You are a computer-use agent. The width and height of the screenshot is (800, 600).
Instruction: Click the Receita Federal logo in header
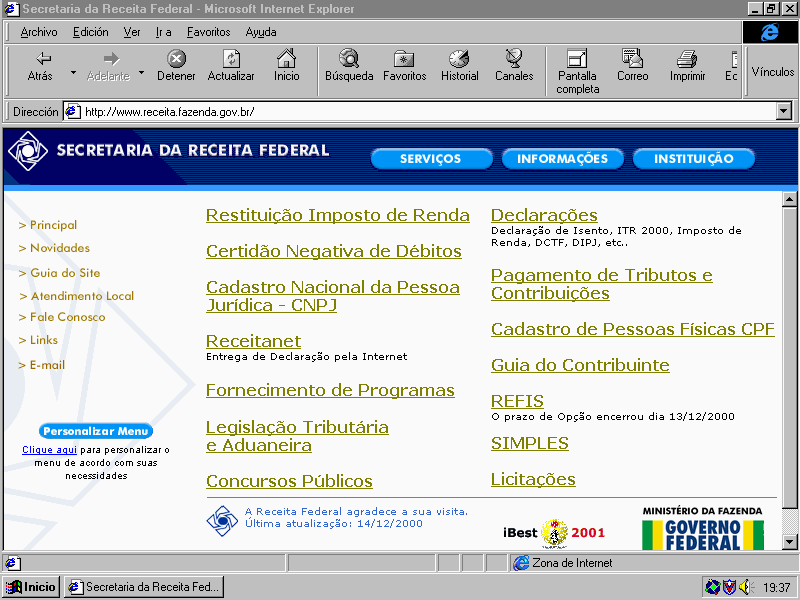[x=28, y=151]
